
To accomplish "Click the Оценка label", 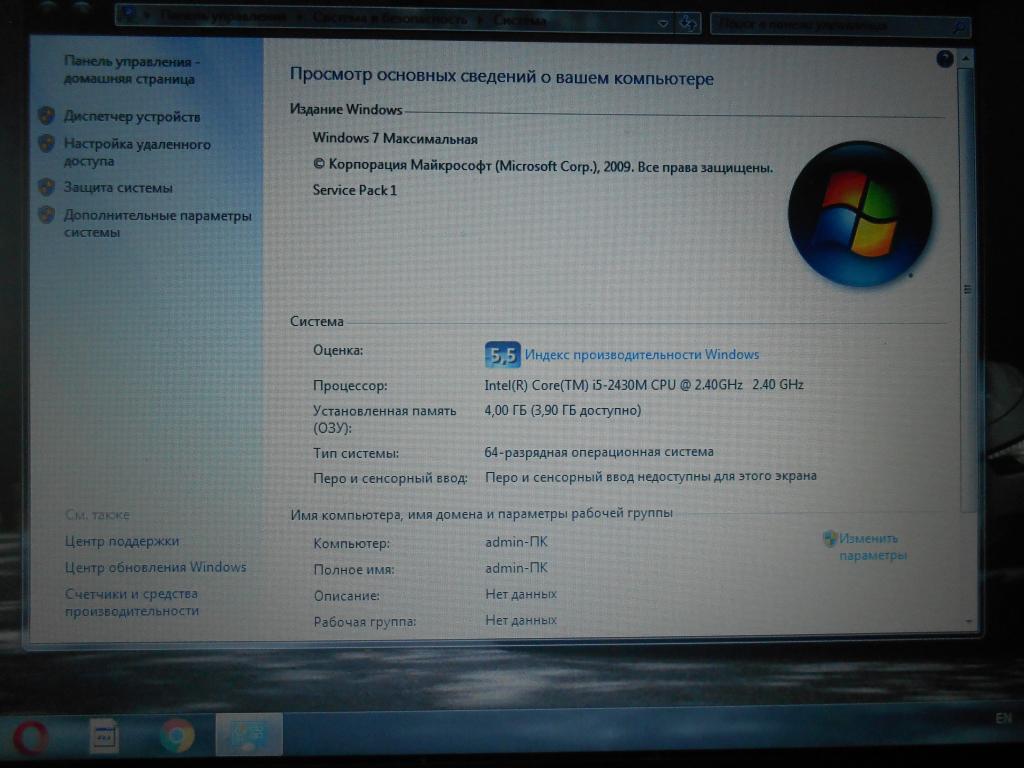I will click(x=338, y=350).
